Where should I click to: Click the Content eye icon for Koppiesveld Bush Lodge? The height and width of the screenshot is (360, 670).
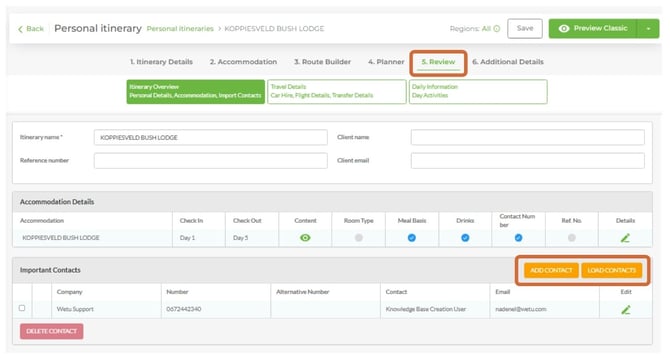click(x=305, y=238)
